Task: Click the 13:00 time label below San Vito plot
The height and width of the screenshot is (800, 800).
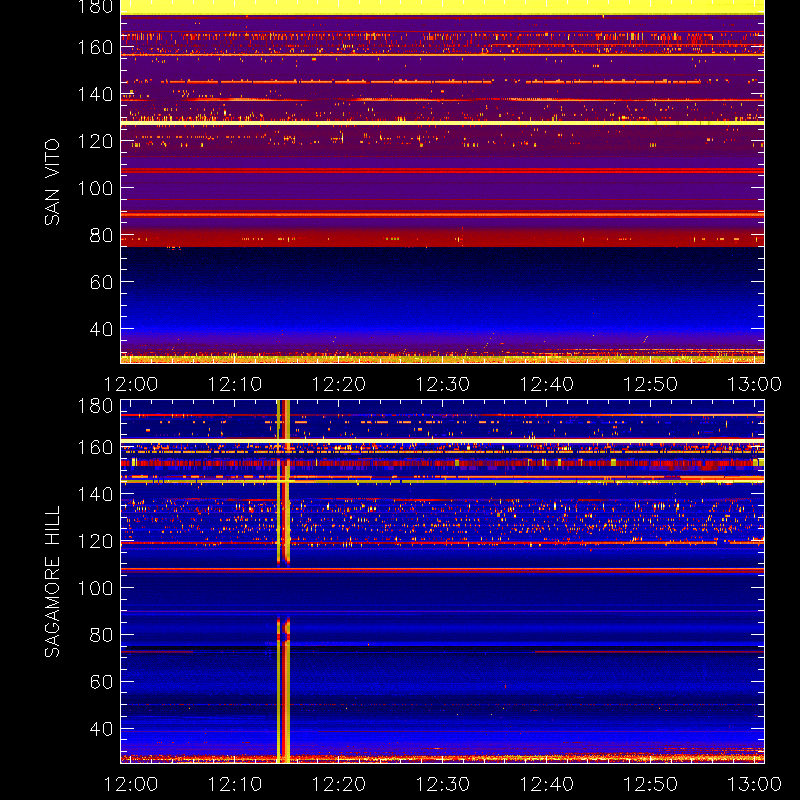Action: tap(754, 384)
